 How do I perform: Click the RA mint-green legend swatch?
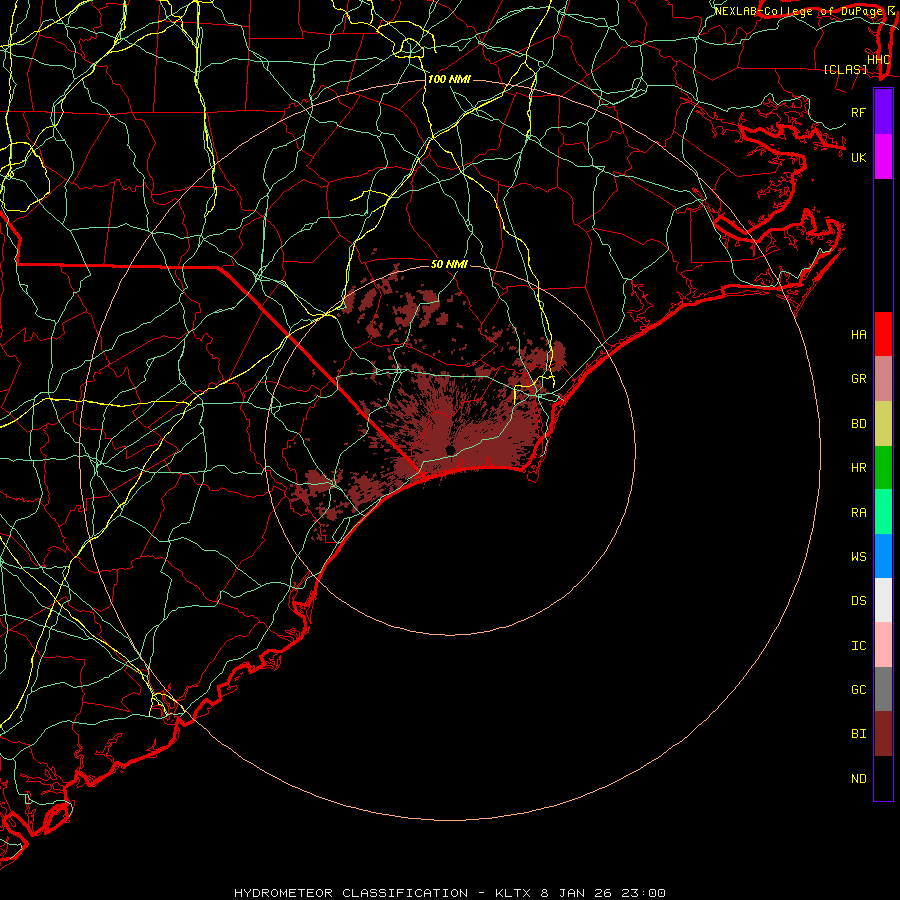(x=883, y=512)
